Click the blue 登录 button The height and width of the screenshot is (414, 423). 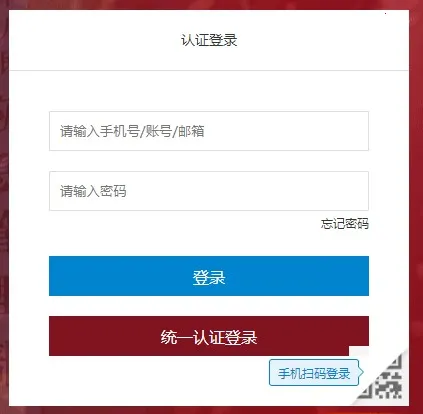[x=209, y=276]
